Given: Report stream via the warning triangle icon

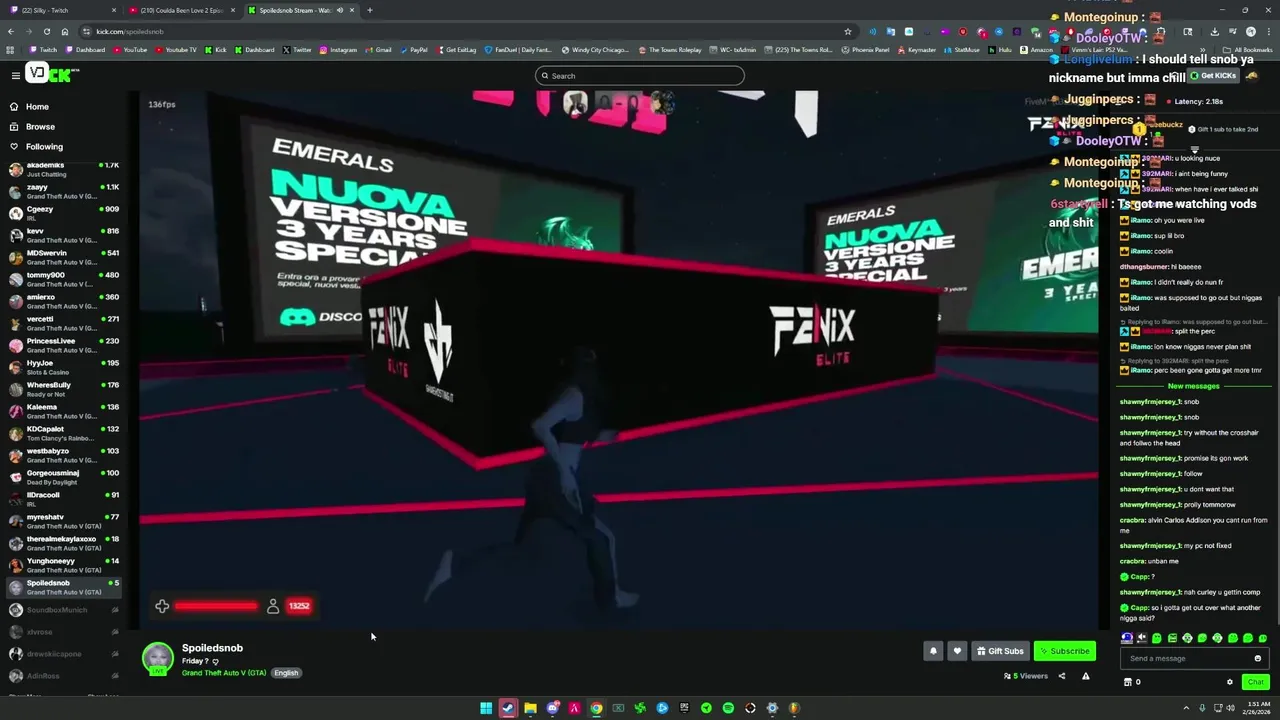Looking at the screenshot, I should (1085, 676).
